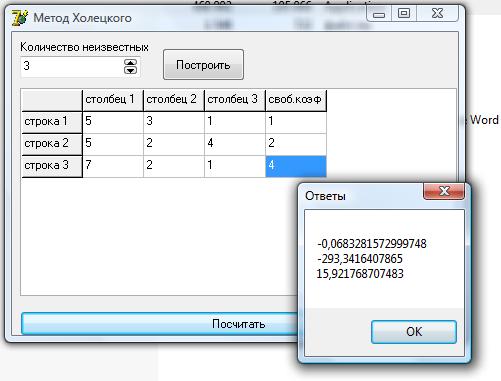Select cell строка 1, своб.коэф
This screenshot has width=501, height=381.
click(x=296, y=122)
